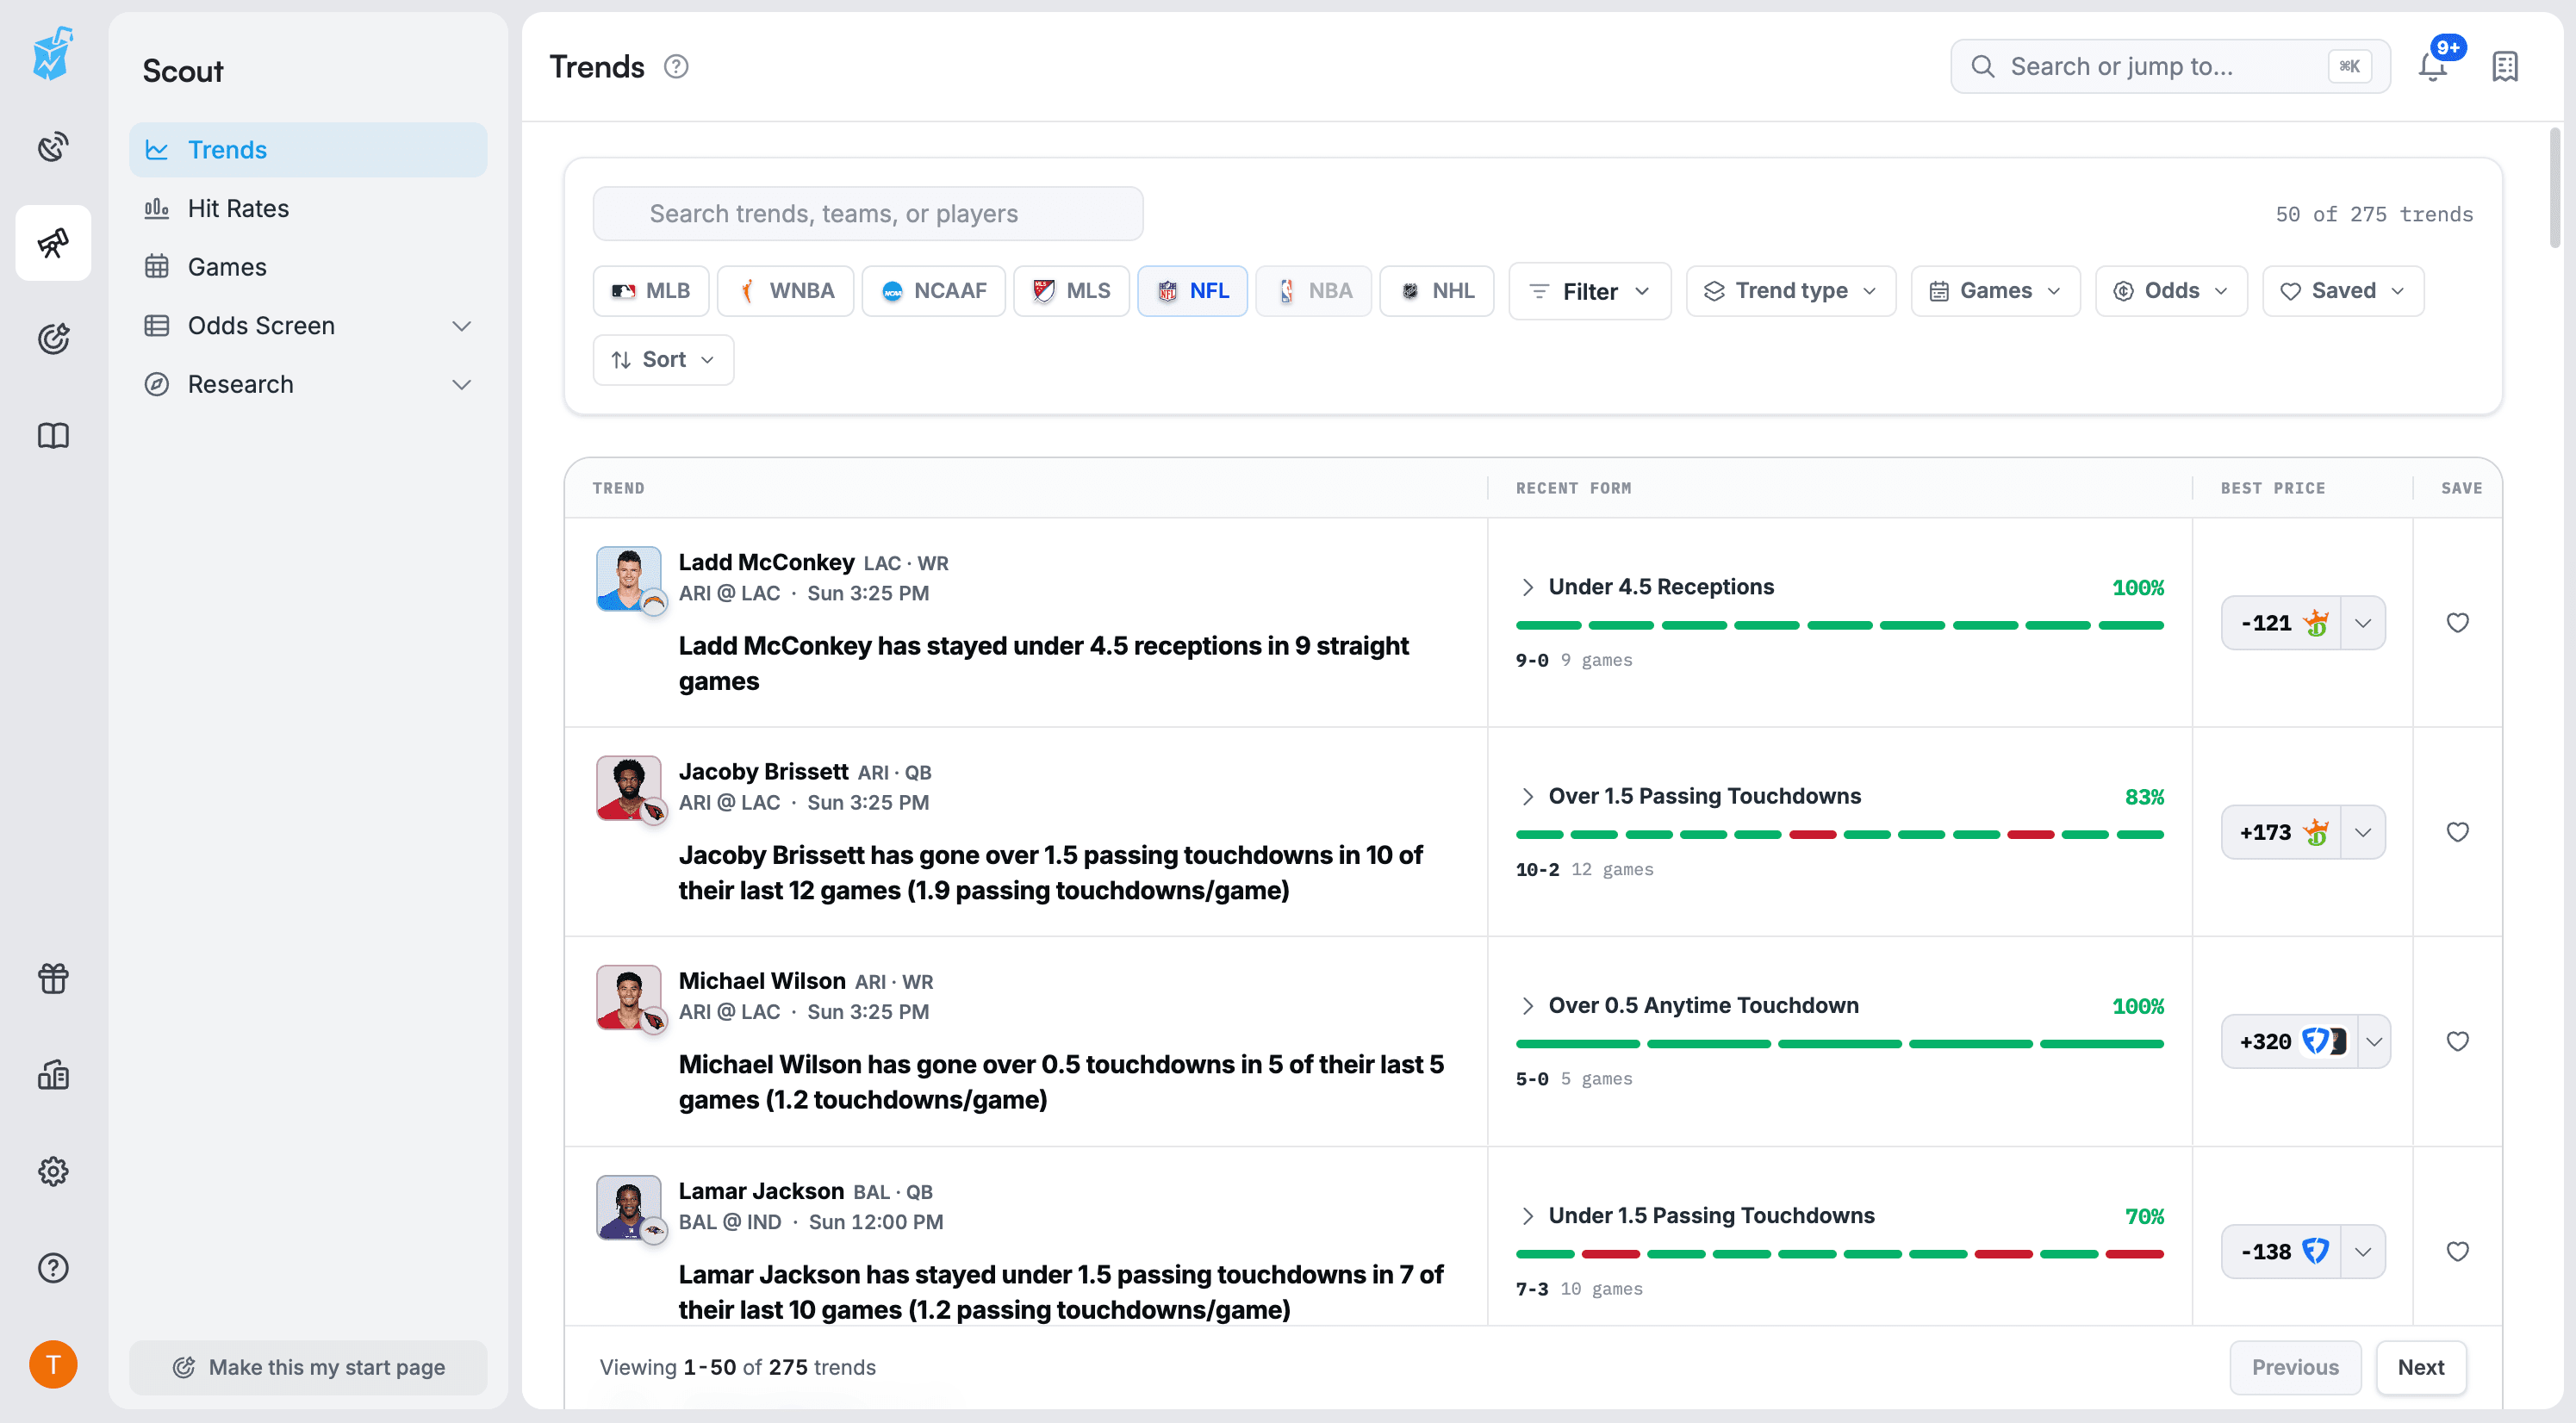The width and height of the screenshot is (2576, 1423).
Task: Expand Over 1.5 Passing Touchdowns recent form
Action: (1527, 796)
